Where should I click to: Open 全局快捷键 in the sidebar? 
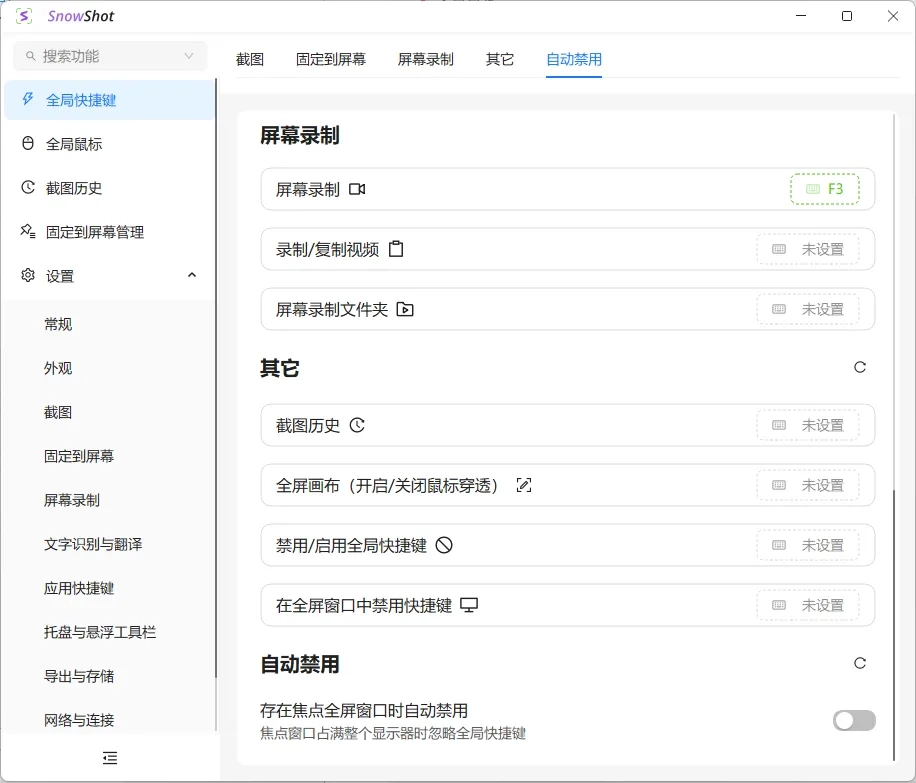pos(110,100)
